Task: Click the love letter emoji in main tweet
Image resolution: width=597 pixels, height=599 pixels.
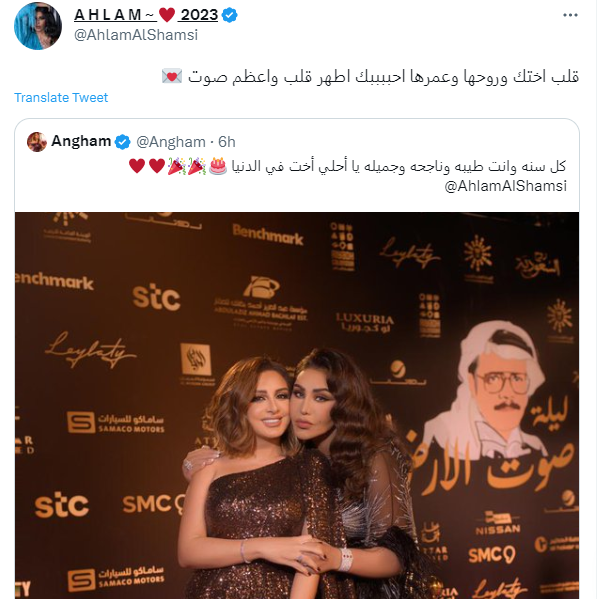Action: (x=172, y=76)
